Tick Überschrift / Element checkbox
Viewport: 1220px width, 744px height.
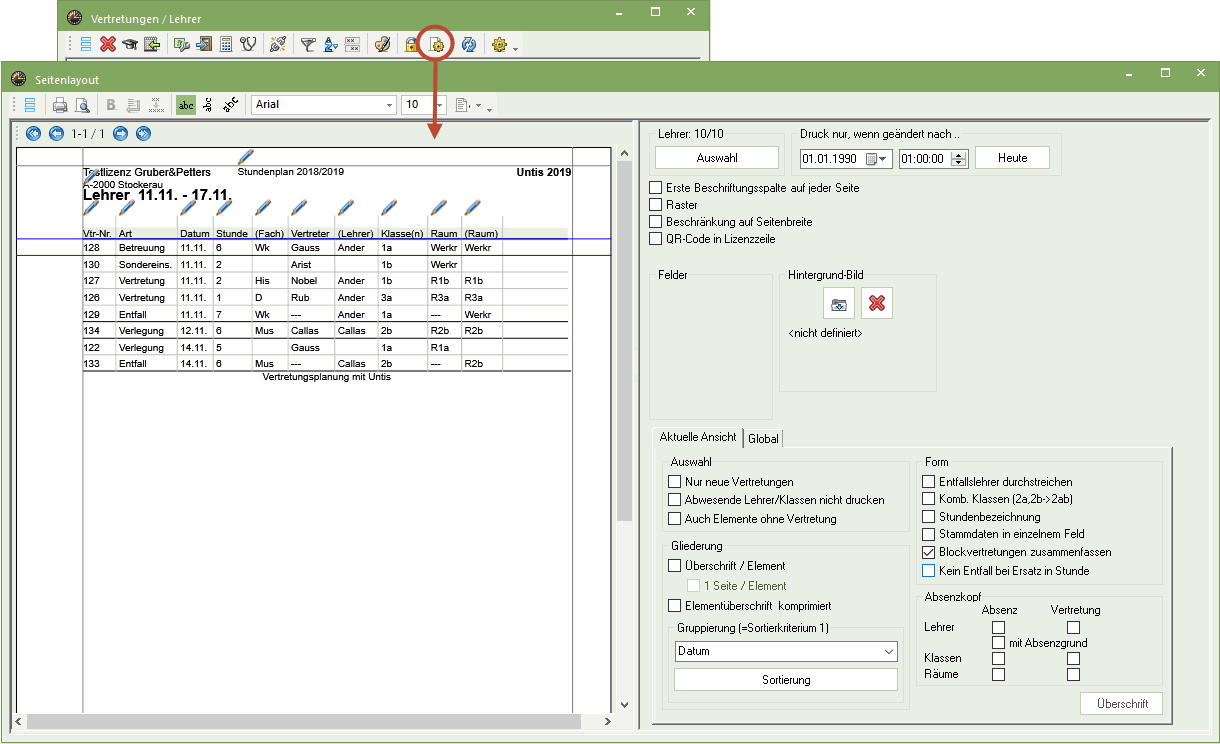click(675, 566)
